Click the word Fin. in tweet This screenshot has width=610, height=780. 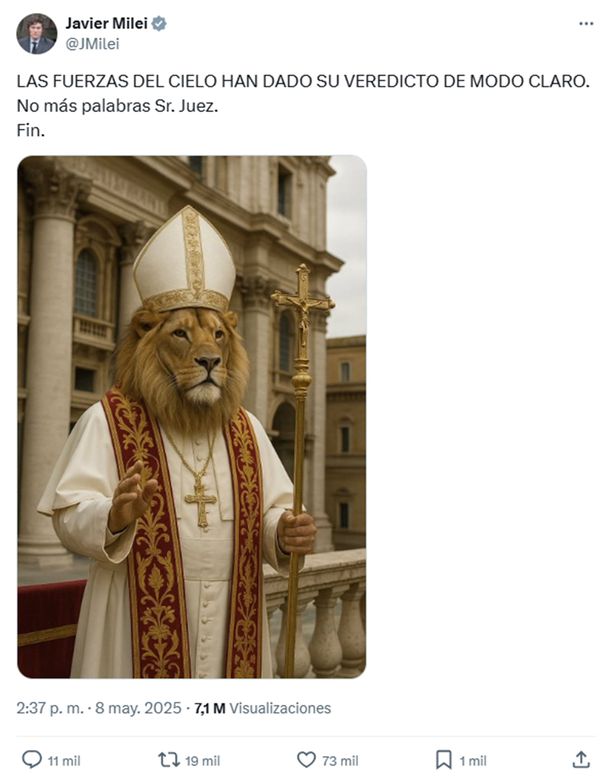31,130
